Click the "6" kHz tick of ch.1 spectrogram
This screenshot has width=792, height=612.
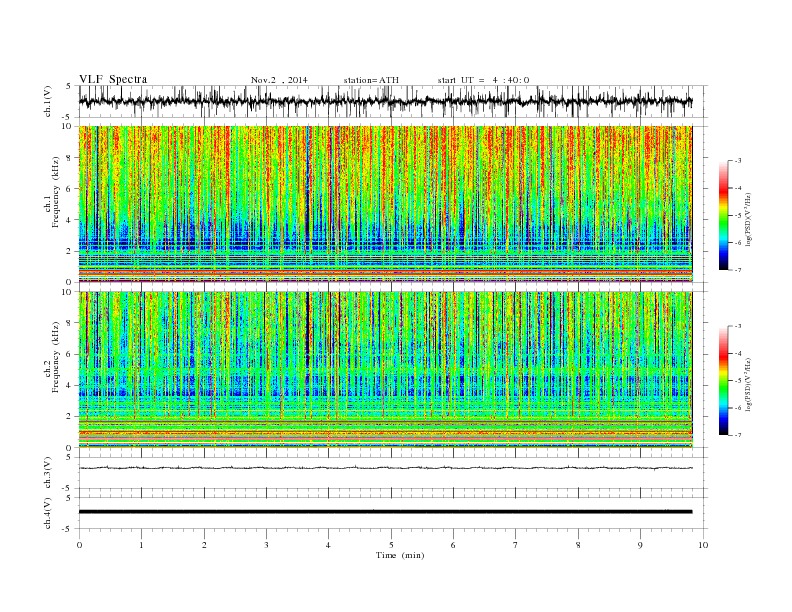(x=69, y=189)
